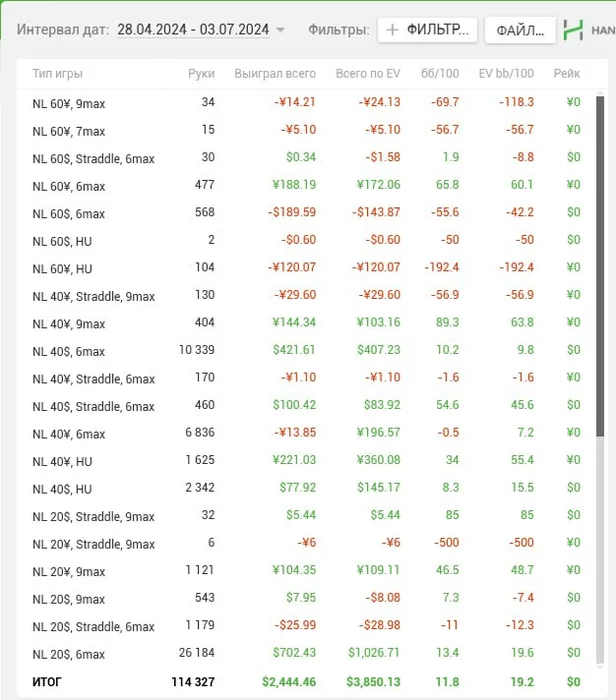Click the Hand2Note logo icon
The image size is (616, 700).
tap(573, 30)
